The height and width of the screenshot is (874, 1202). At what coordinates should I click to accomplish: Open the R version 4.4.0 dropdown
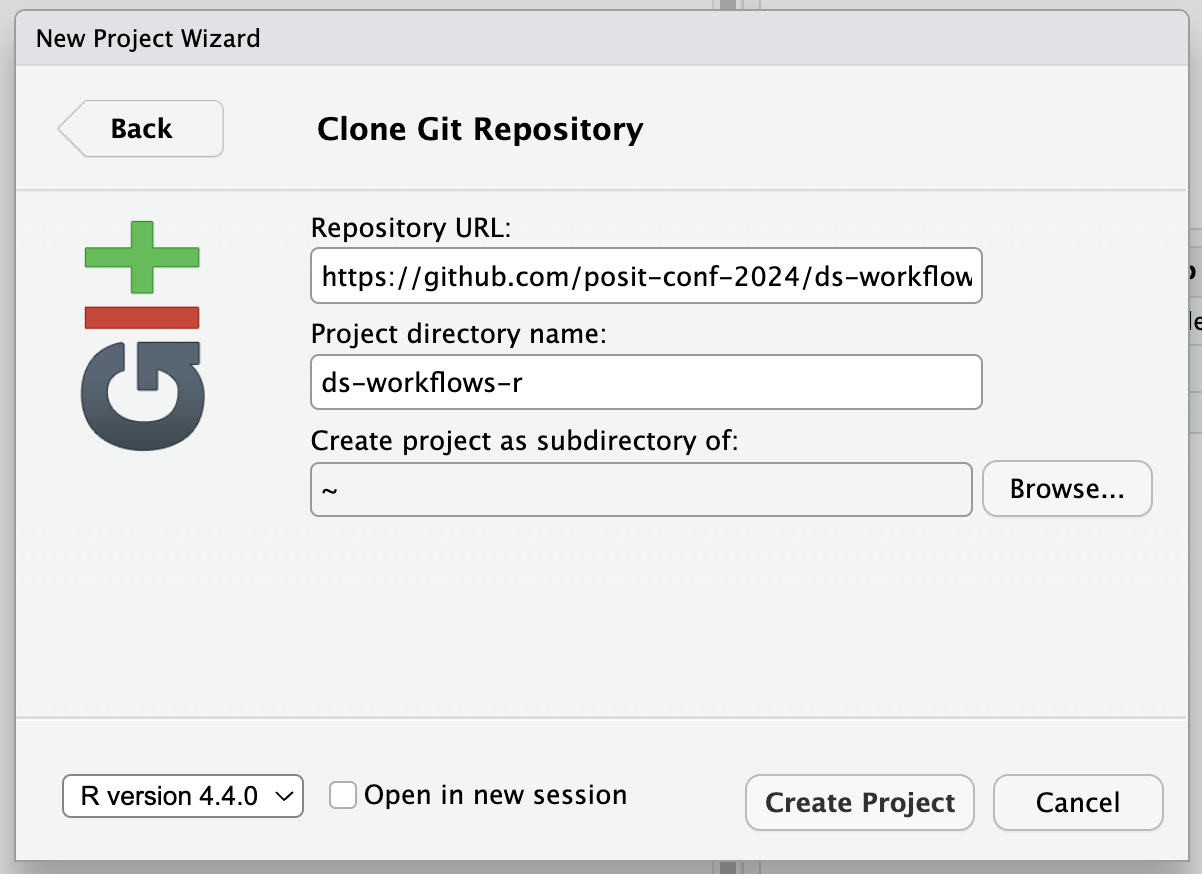(x=182, y=797)
